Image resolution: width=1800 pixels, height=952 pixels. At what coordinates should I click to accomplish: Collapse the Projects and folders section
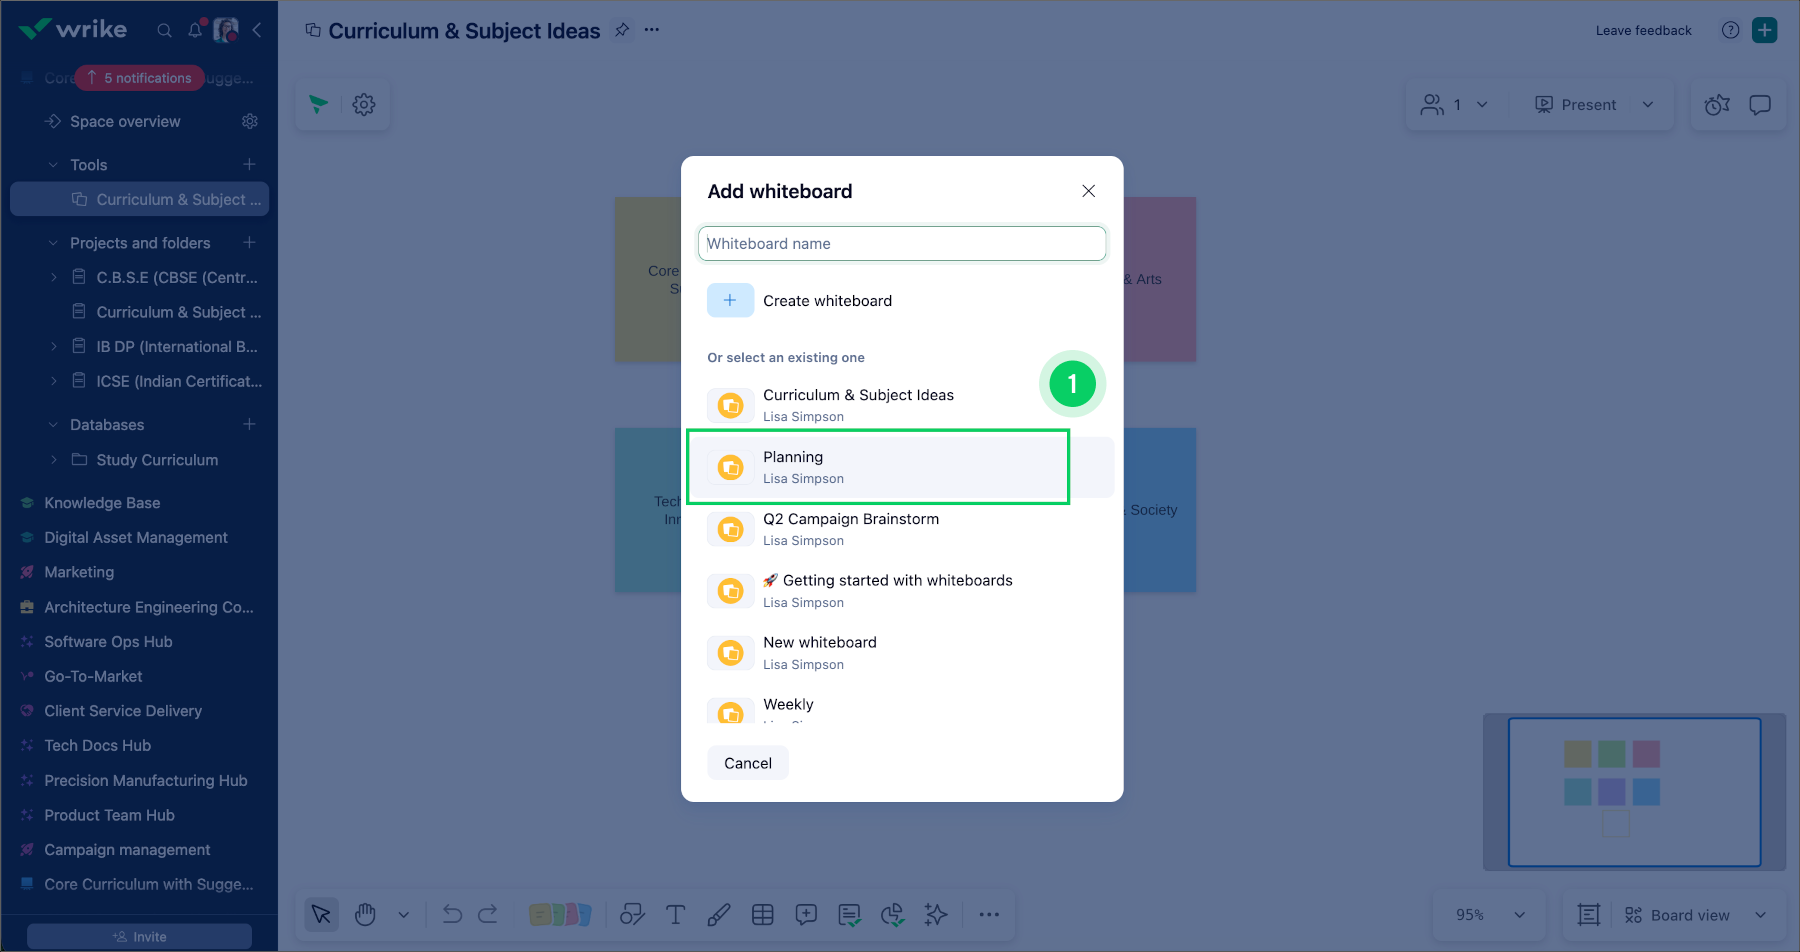pos(53,242)
